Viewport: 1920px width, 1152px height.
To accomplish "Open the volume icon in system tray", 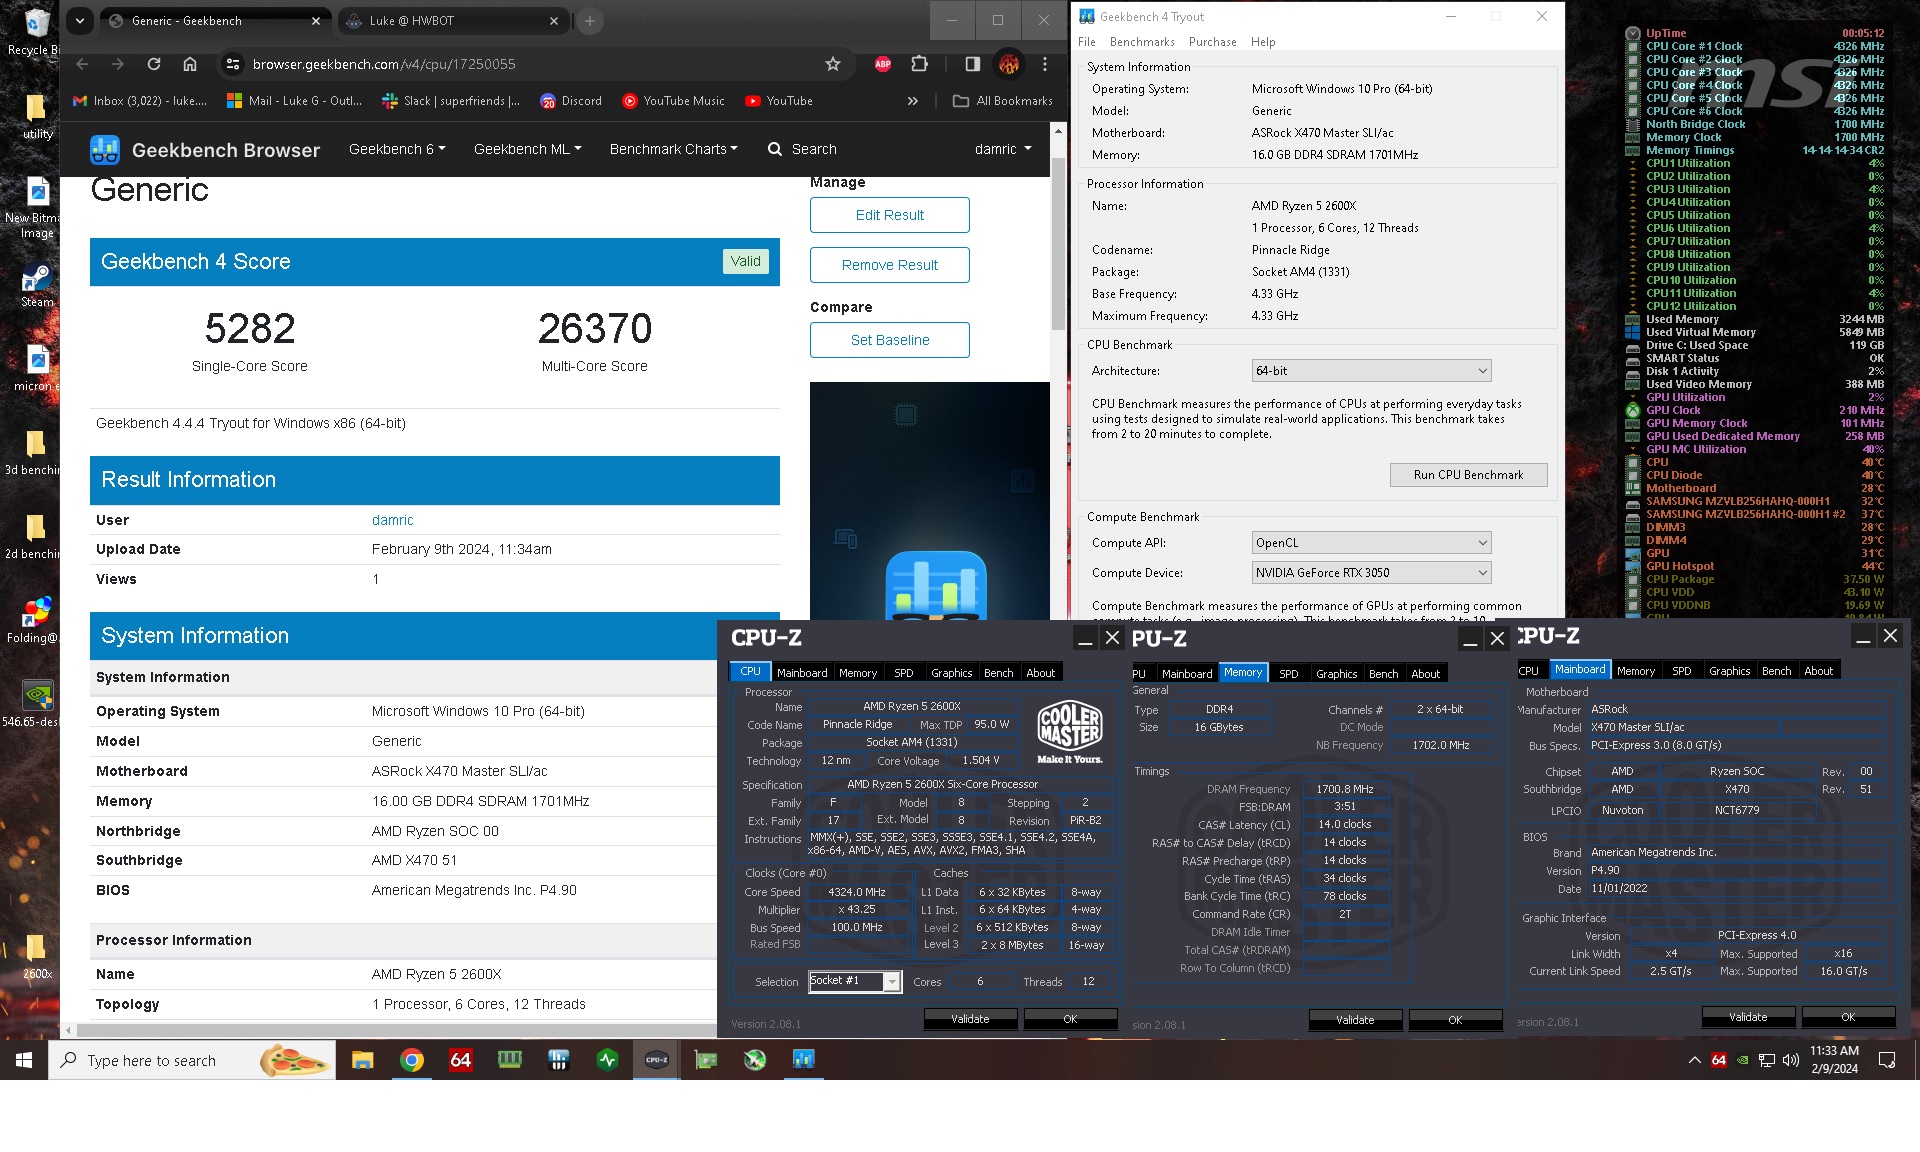I will 1790,1060.
